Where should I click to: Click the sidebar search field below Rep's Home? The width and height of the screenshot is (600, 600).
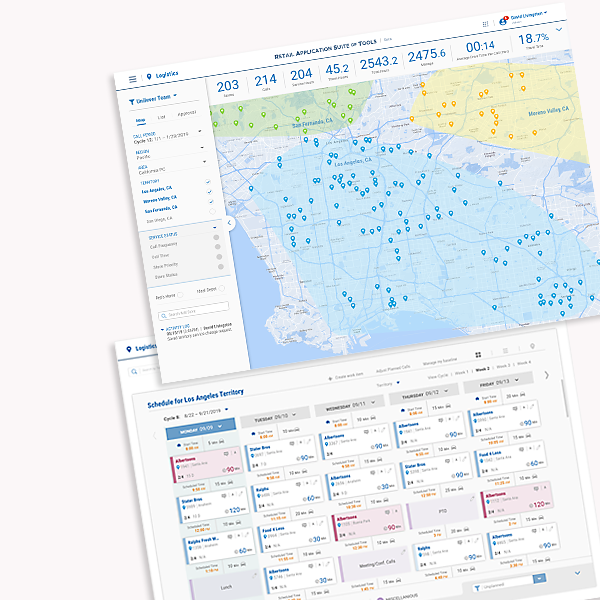(x=194, y=310)
